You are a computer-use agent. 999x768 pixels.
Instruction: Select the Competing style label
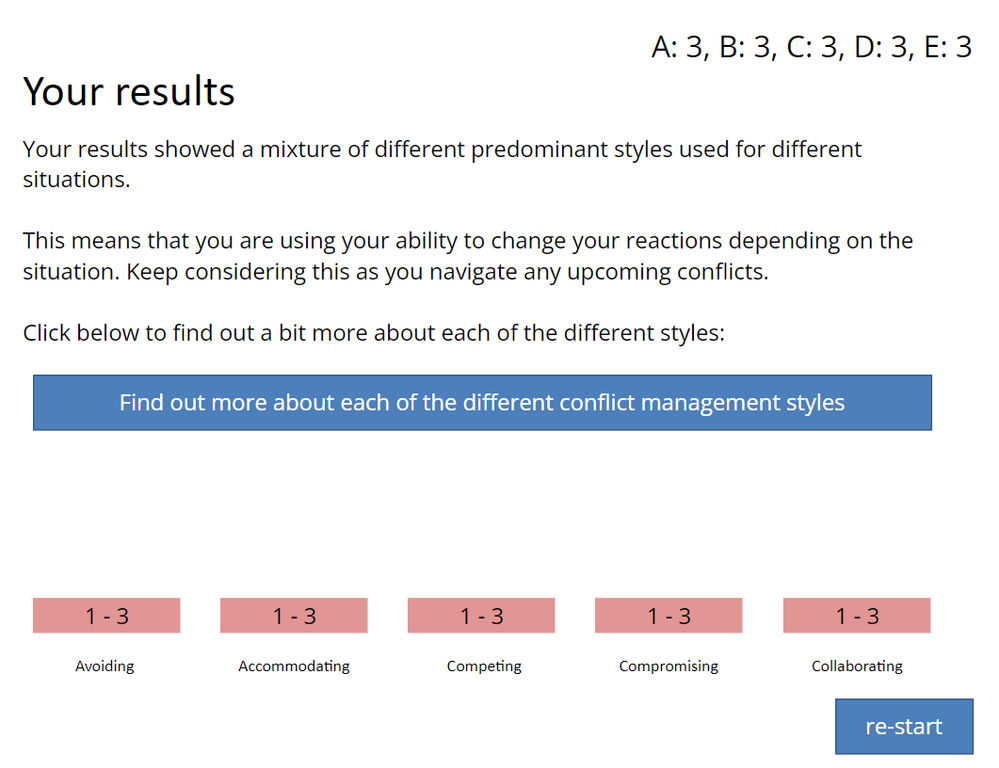(x=484, y=666)
